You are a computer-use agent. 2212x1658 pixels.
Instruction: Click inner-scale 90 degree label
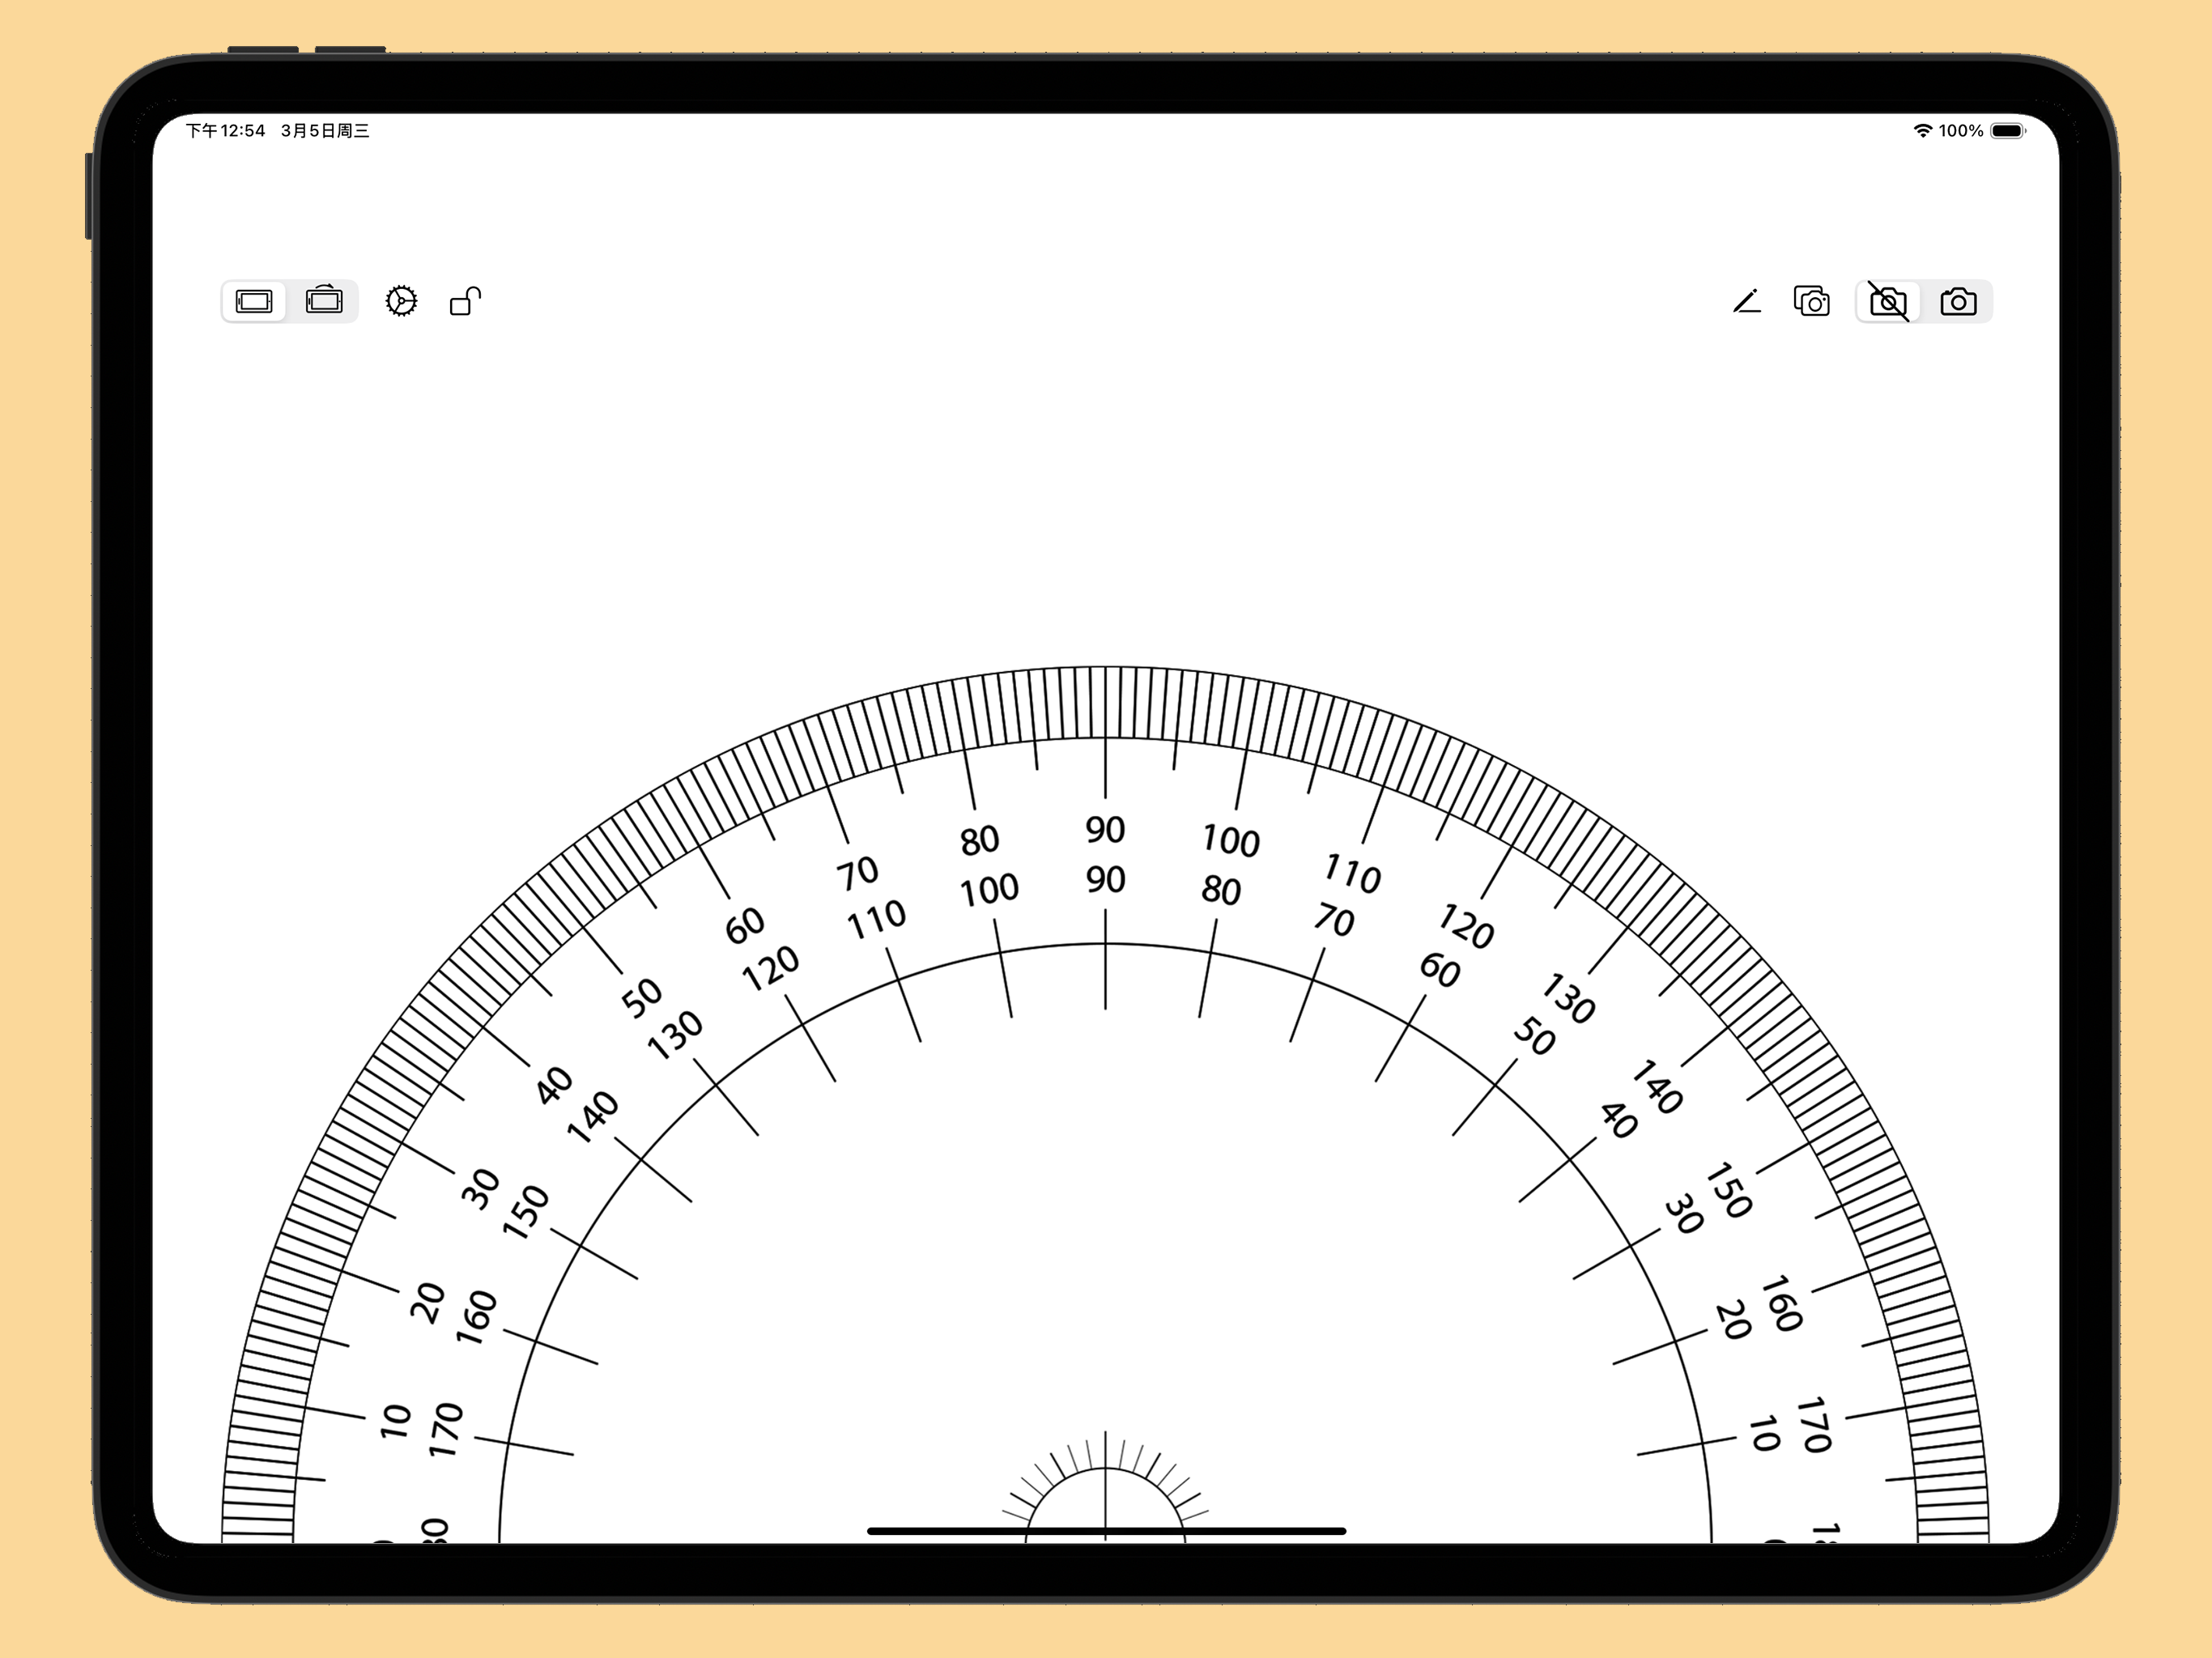[x=1105, y=879]
